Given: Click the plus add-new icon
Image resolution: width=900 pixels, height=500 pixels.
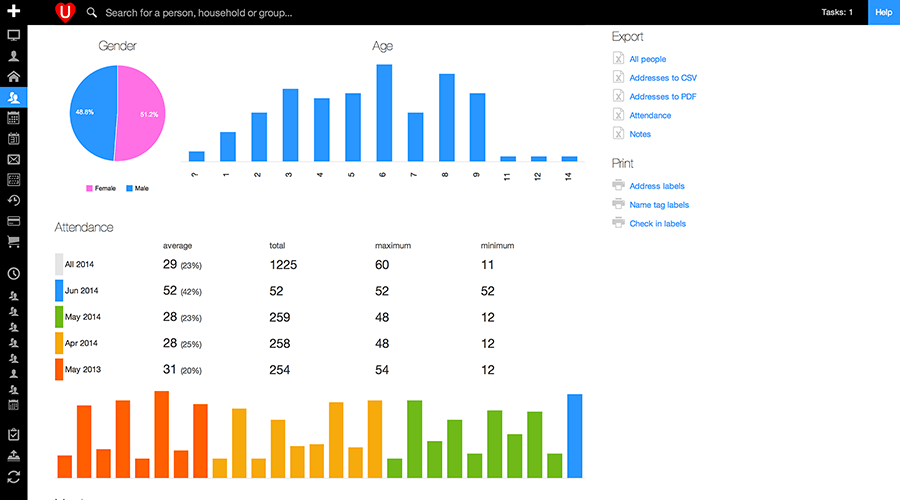Looking at the screenshot, I should point(13,12).
